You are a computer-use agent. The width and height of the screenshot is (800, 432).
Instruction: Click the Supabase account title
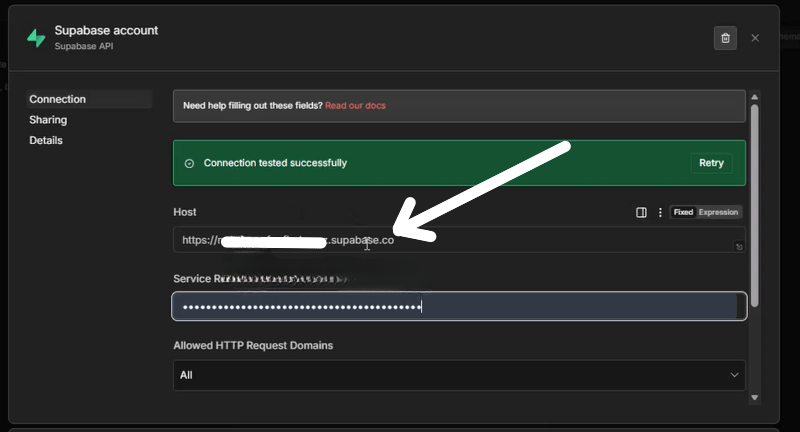pos(106,31)
